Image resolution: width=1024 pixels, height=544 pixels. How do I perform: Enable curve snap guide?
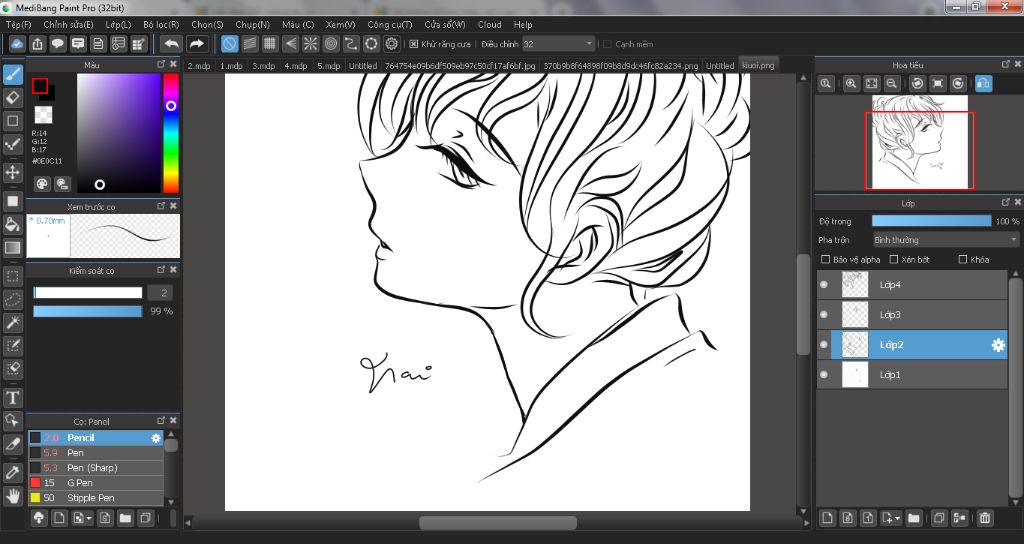pos(351,44)
